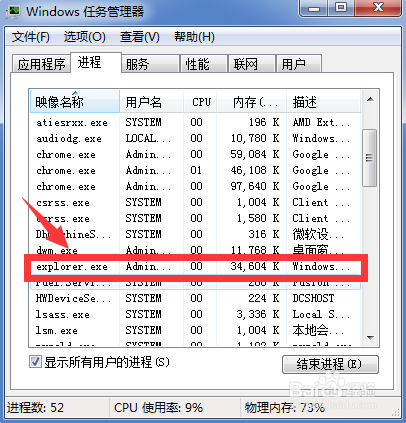Click the 结束进程(E) button
The width and height of the screenshot is (406, 423).
pos(330,364)
